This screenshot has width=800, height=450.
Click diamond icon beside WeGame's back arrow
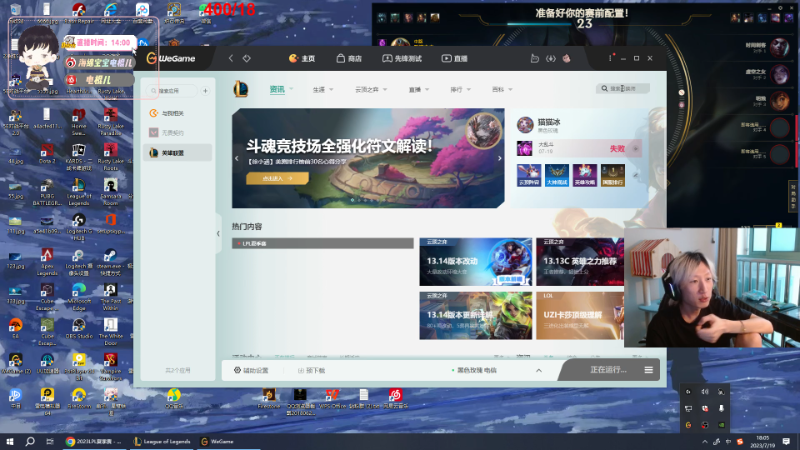[246, 58]
